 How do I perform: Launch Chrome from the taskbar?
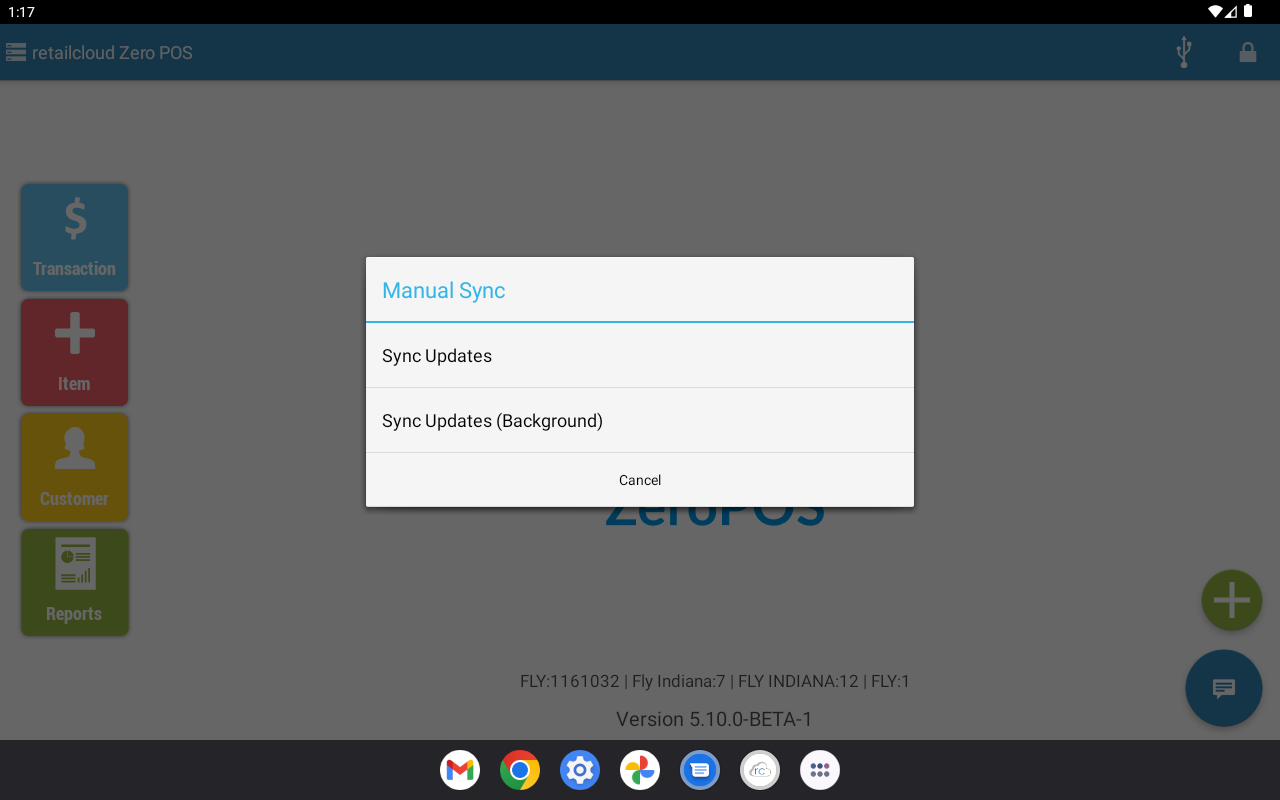520,770
